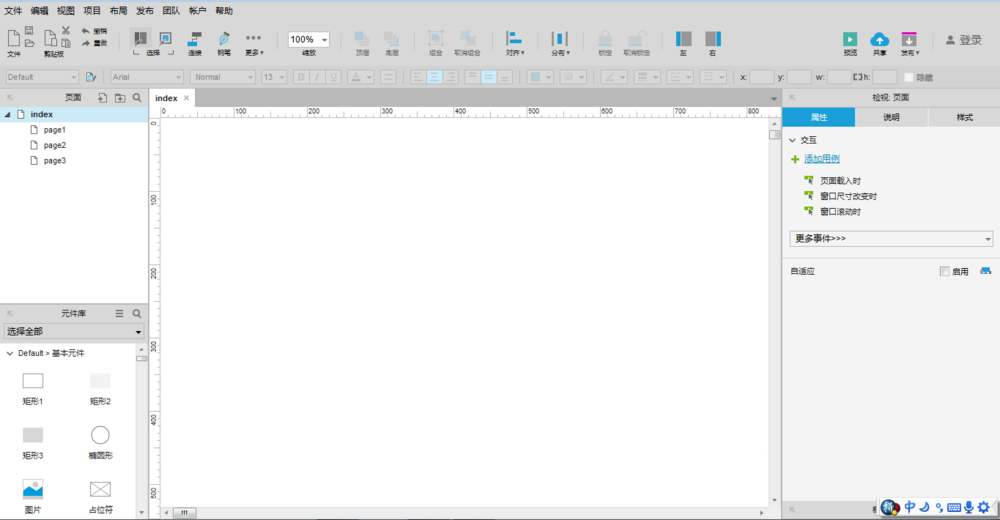
Task: Bring to front with 顶层 icon
Action: (362, 39)
